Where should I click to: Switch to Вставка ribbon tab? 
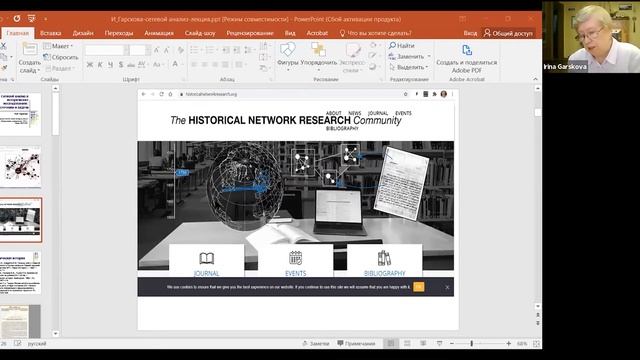(51, 33)
